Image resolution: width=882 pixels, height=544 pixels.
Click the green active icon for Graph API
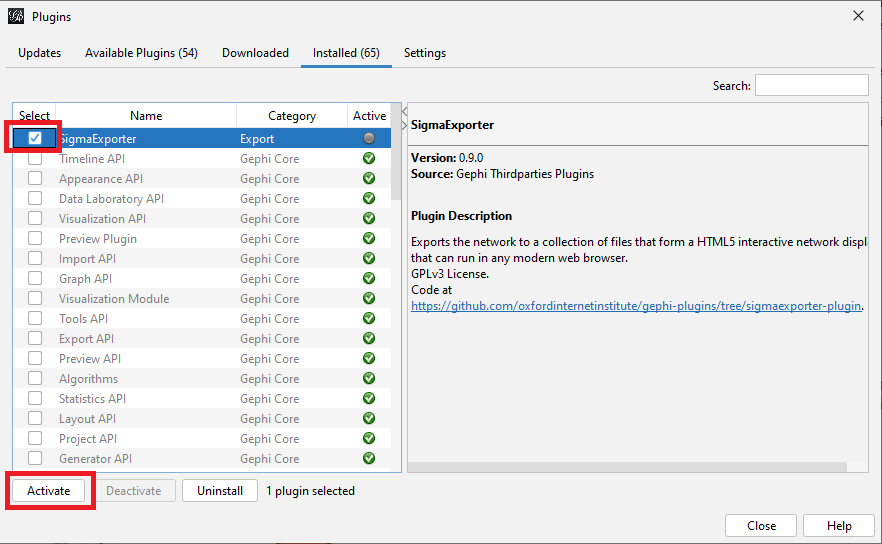coord(369,278)
